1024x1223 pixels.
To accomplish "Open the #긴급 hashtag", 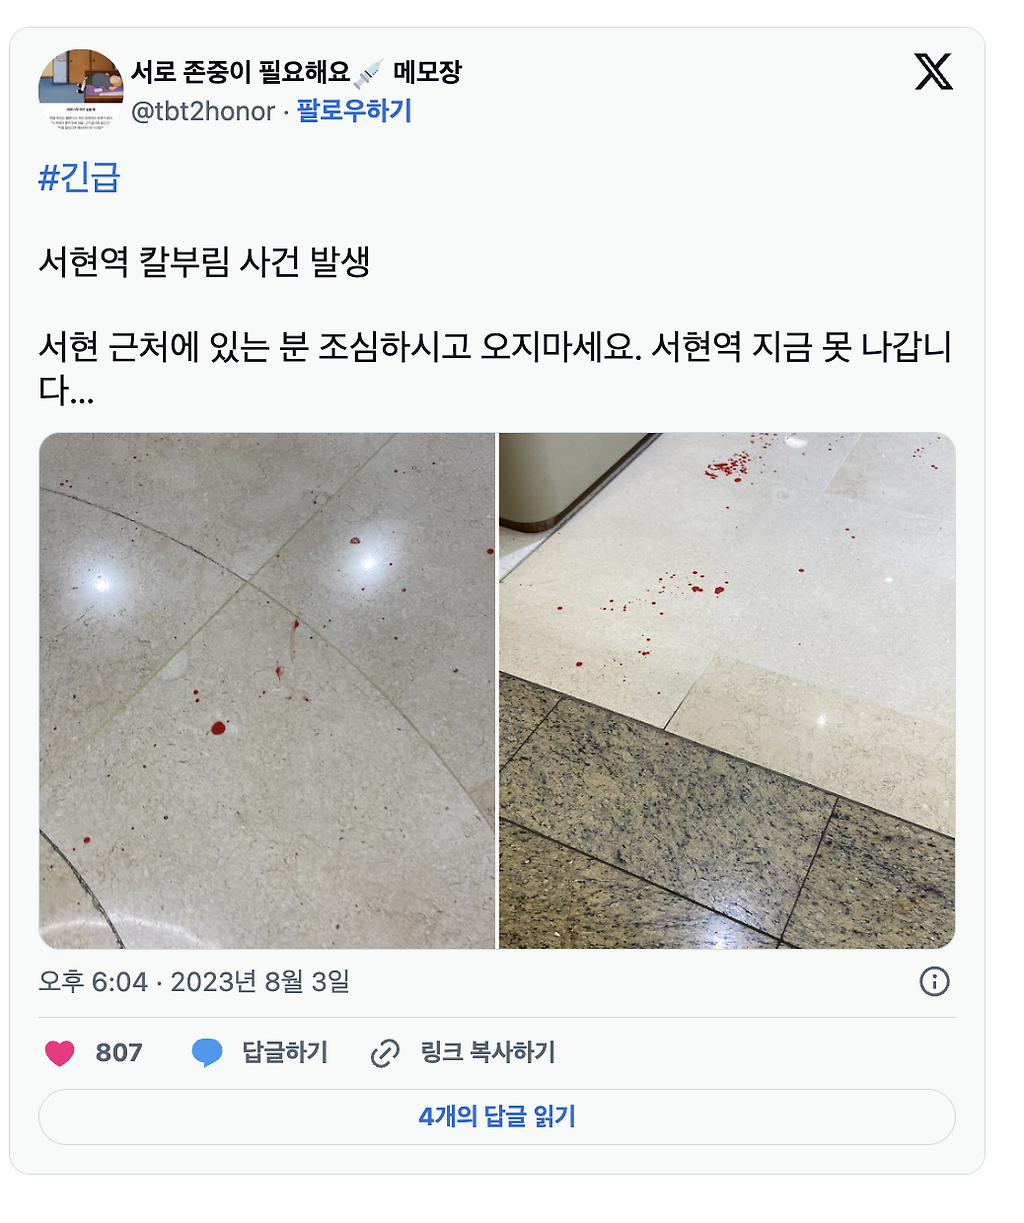I will click(79, 178).
